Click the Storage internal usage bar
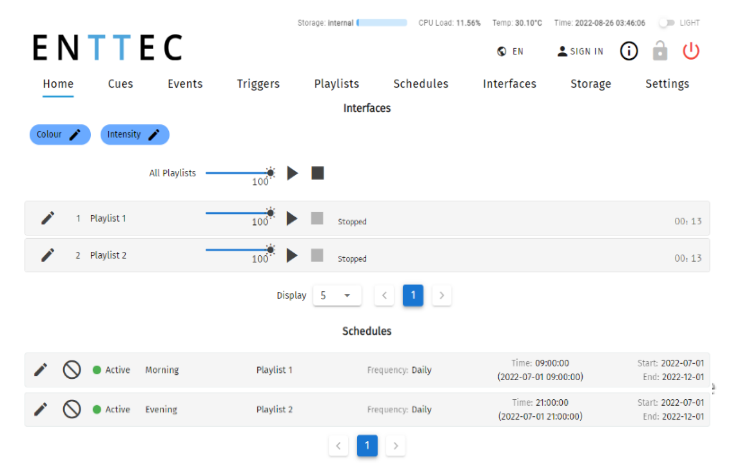 382,22
